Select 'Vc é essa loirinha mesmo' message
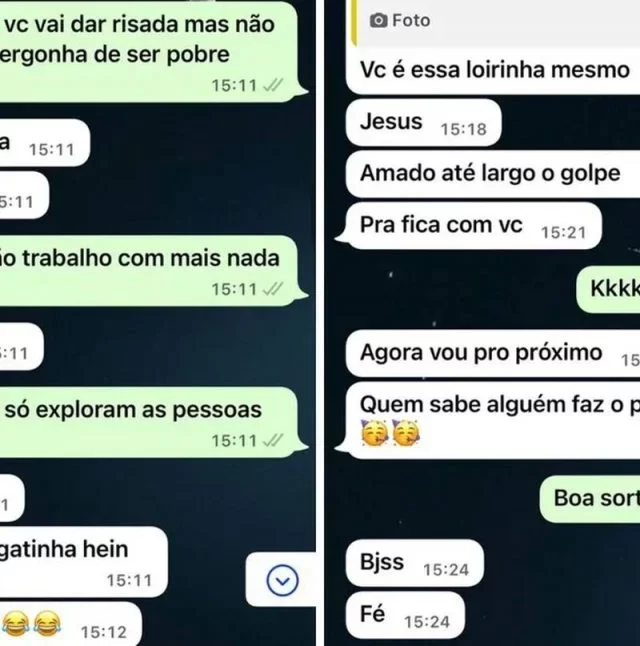 pyautogui.click(x=493, y=69)
